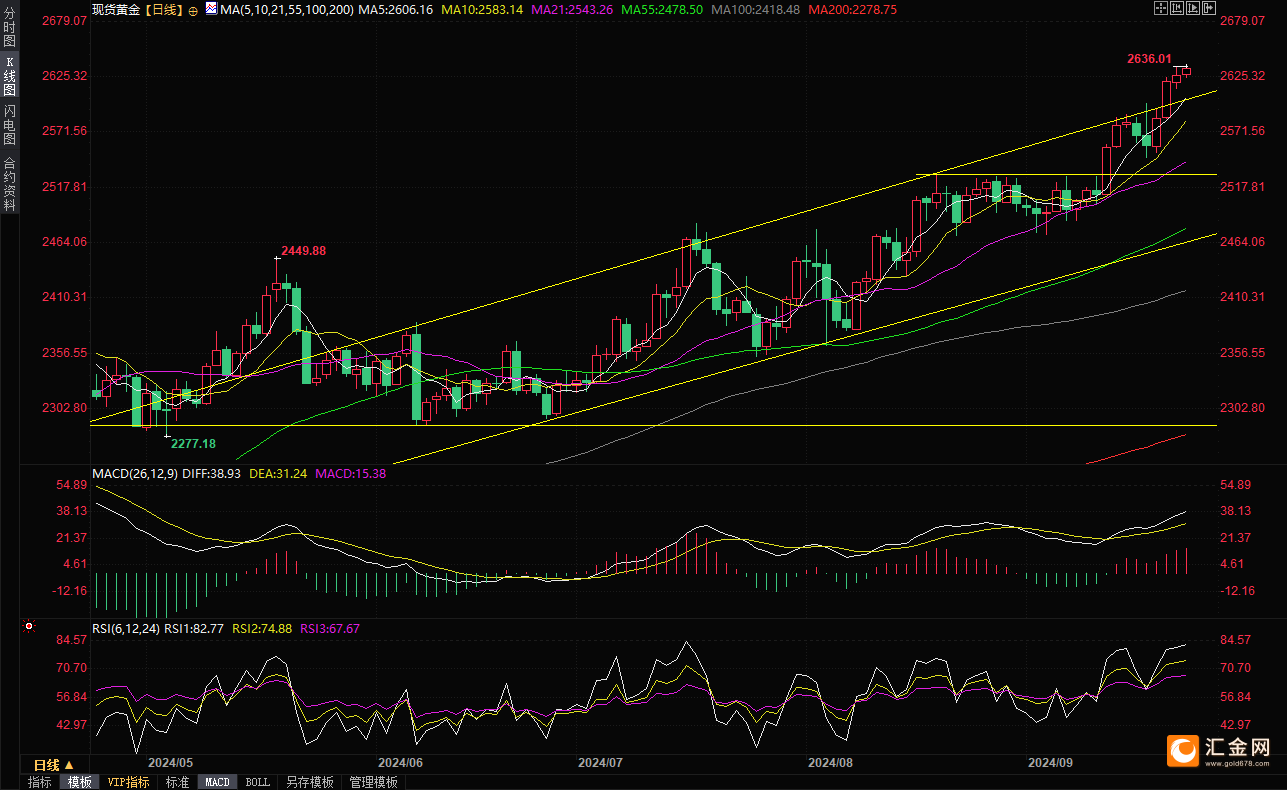This screenshot has height=790, width=1287.
Task: Click the 2024/07 date axis label
Action: point(600,762)
